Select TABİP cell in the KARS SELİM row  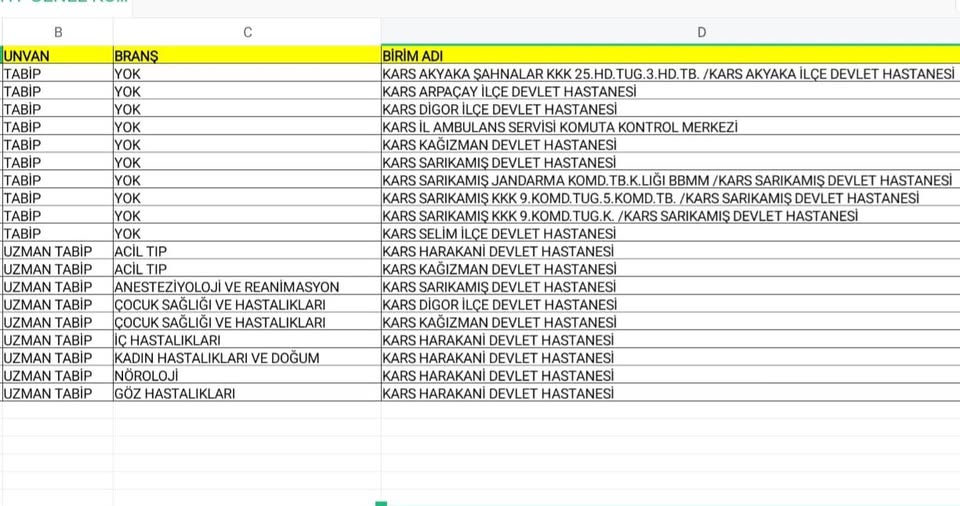(x=58, y=233)
